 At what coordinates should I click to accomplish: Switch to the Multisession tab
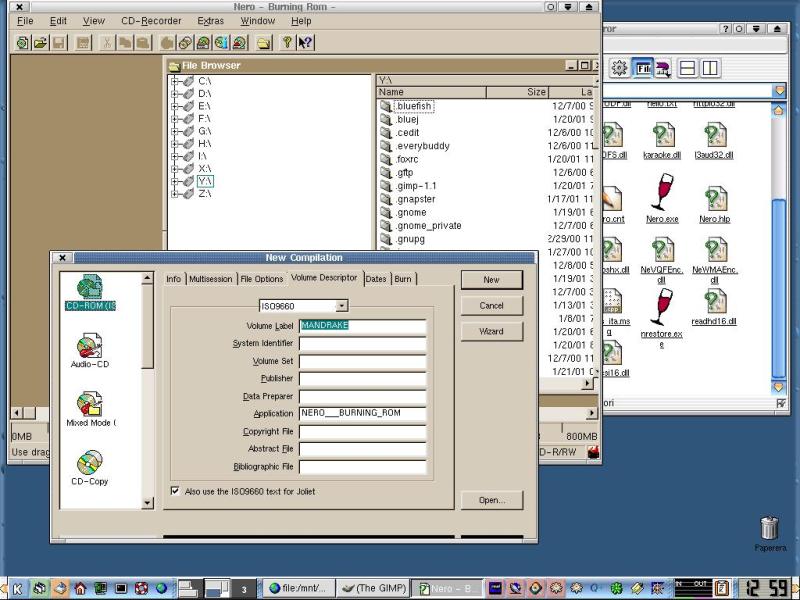tap(211, 279)
